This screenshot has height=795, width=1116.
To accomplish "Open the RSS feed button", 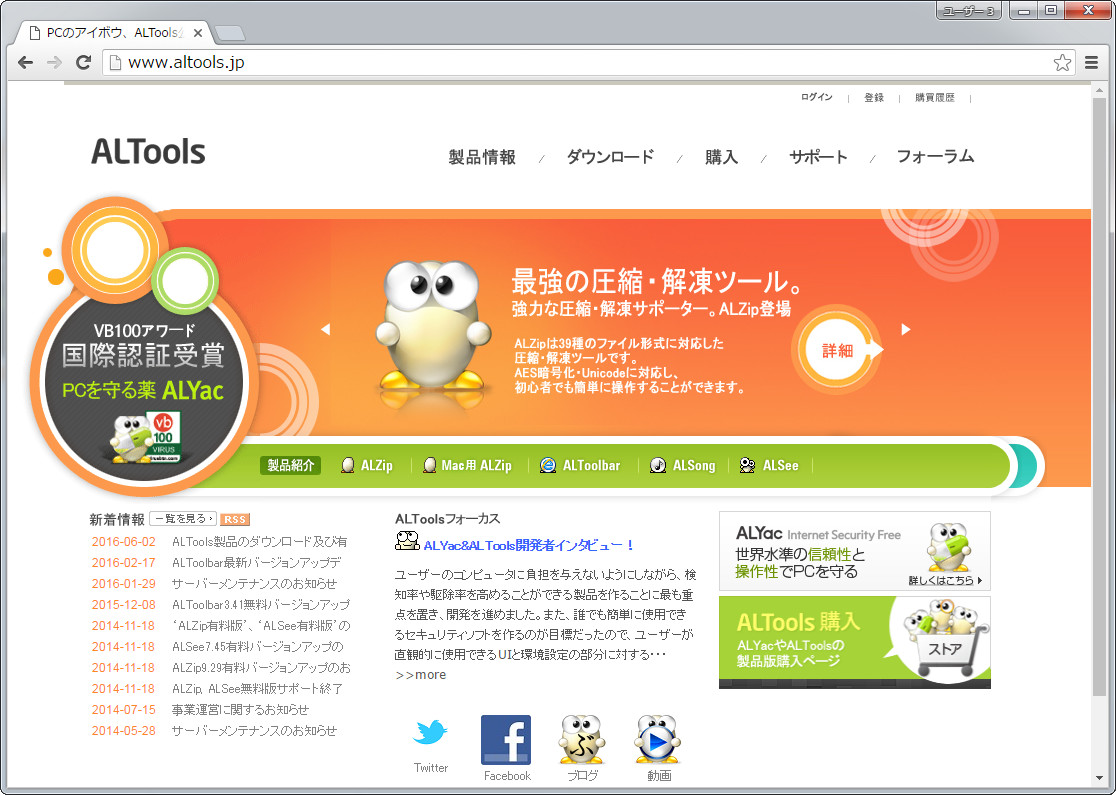I will click(234, 519).
